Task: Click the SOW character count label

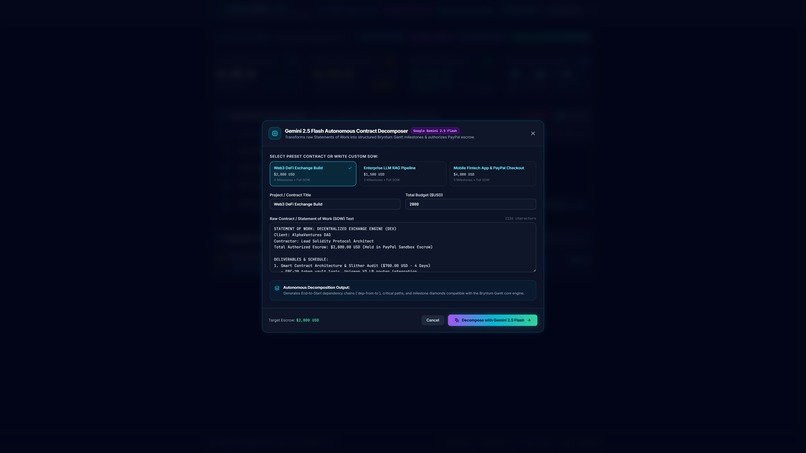Action: tap(520, 219)
